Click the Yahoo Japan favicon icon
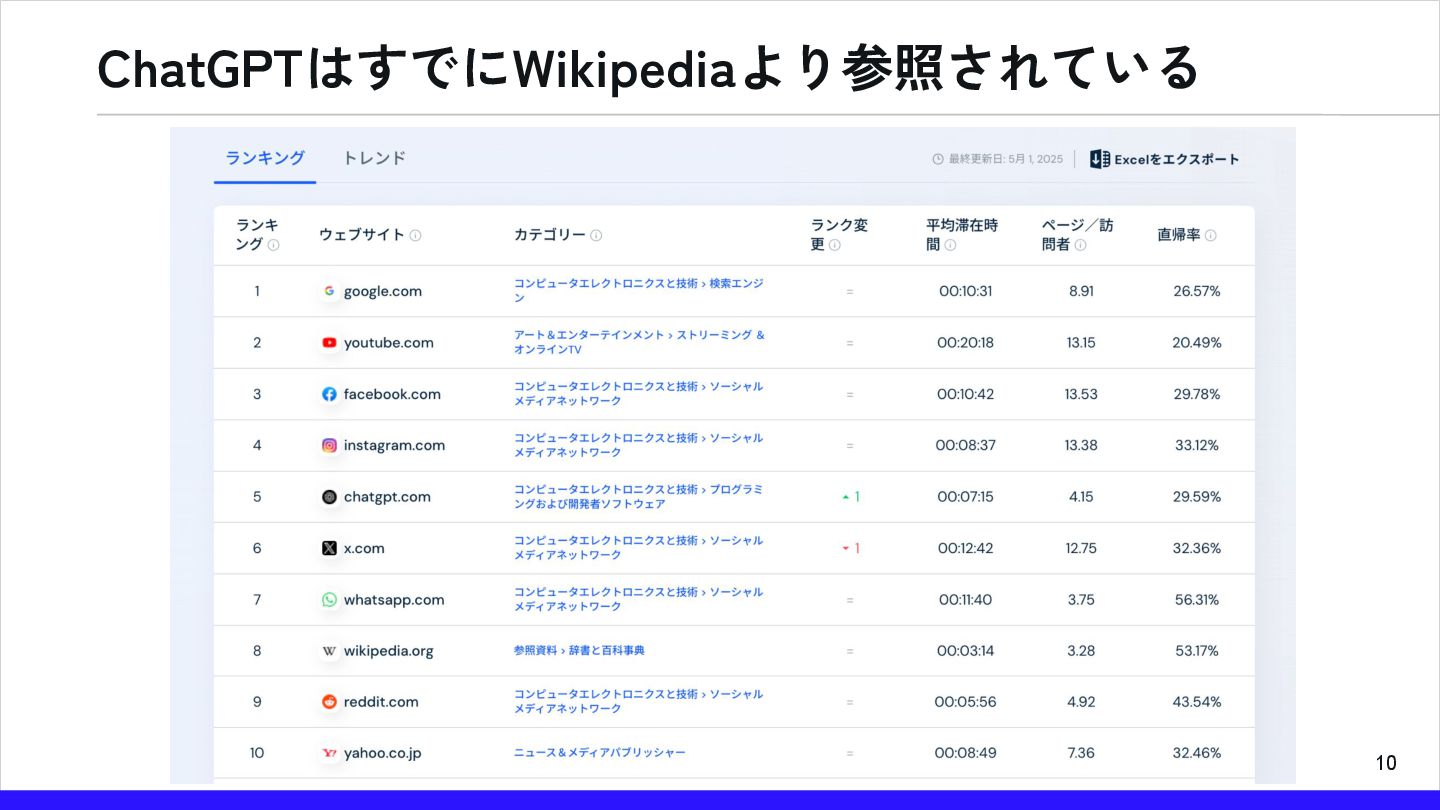This screenshot has width=1440, height=810. click(x=329, y=753)
